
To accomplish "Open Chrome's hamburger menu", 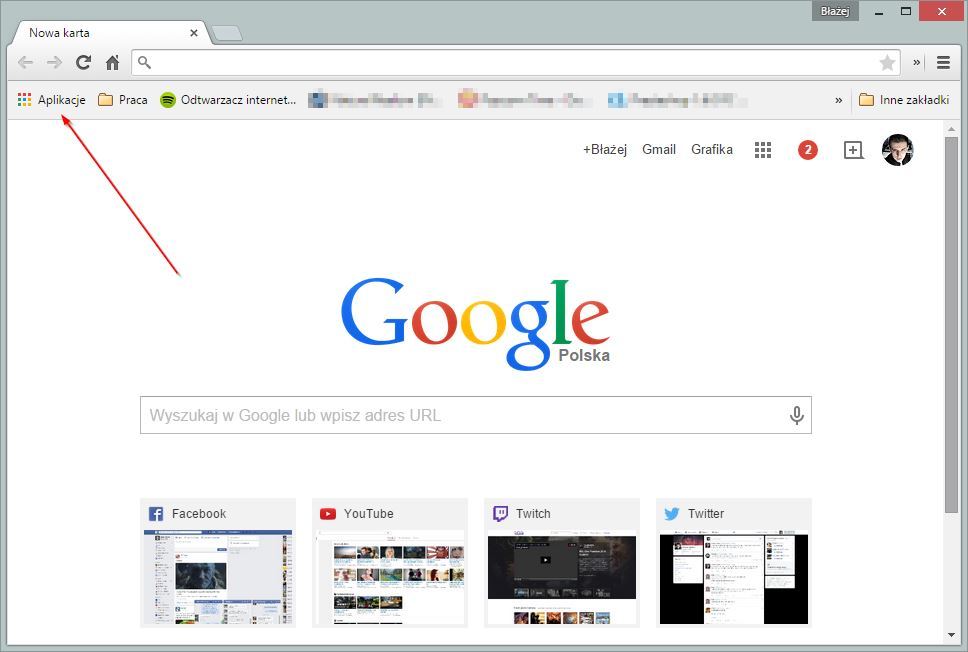I will [x=943, y=62].
